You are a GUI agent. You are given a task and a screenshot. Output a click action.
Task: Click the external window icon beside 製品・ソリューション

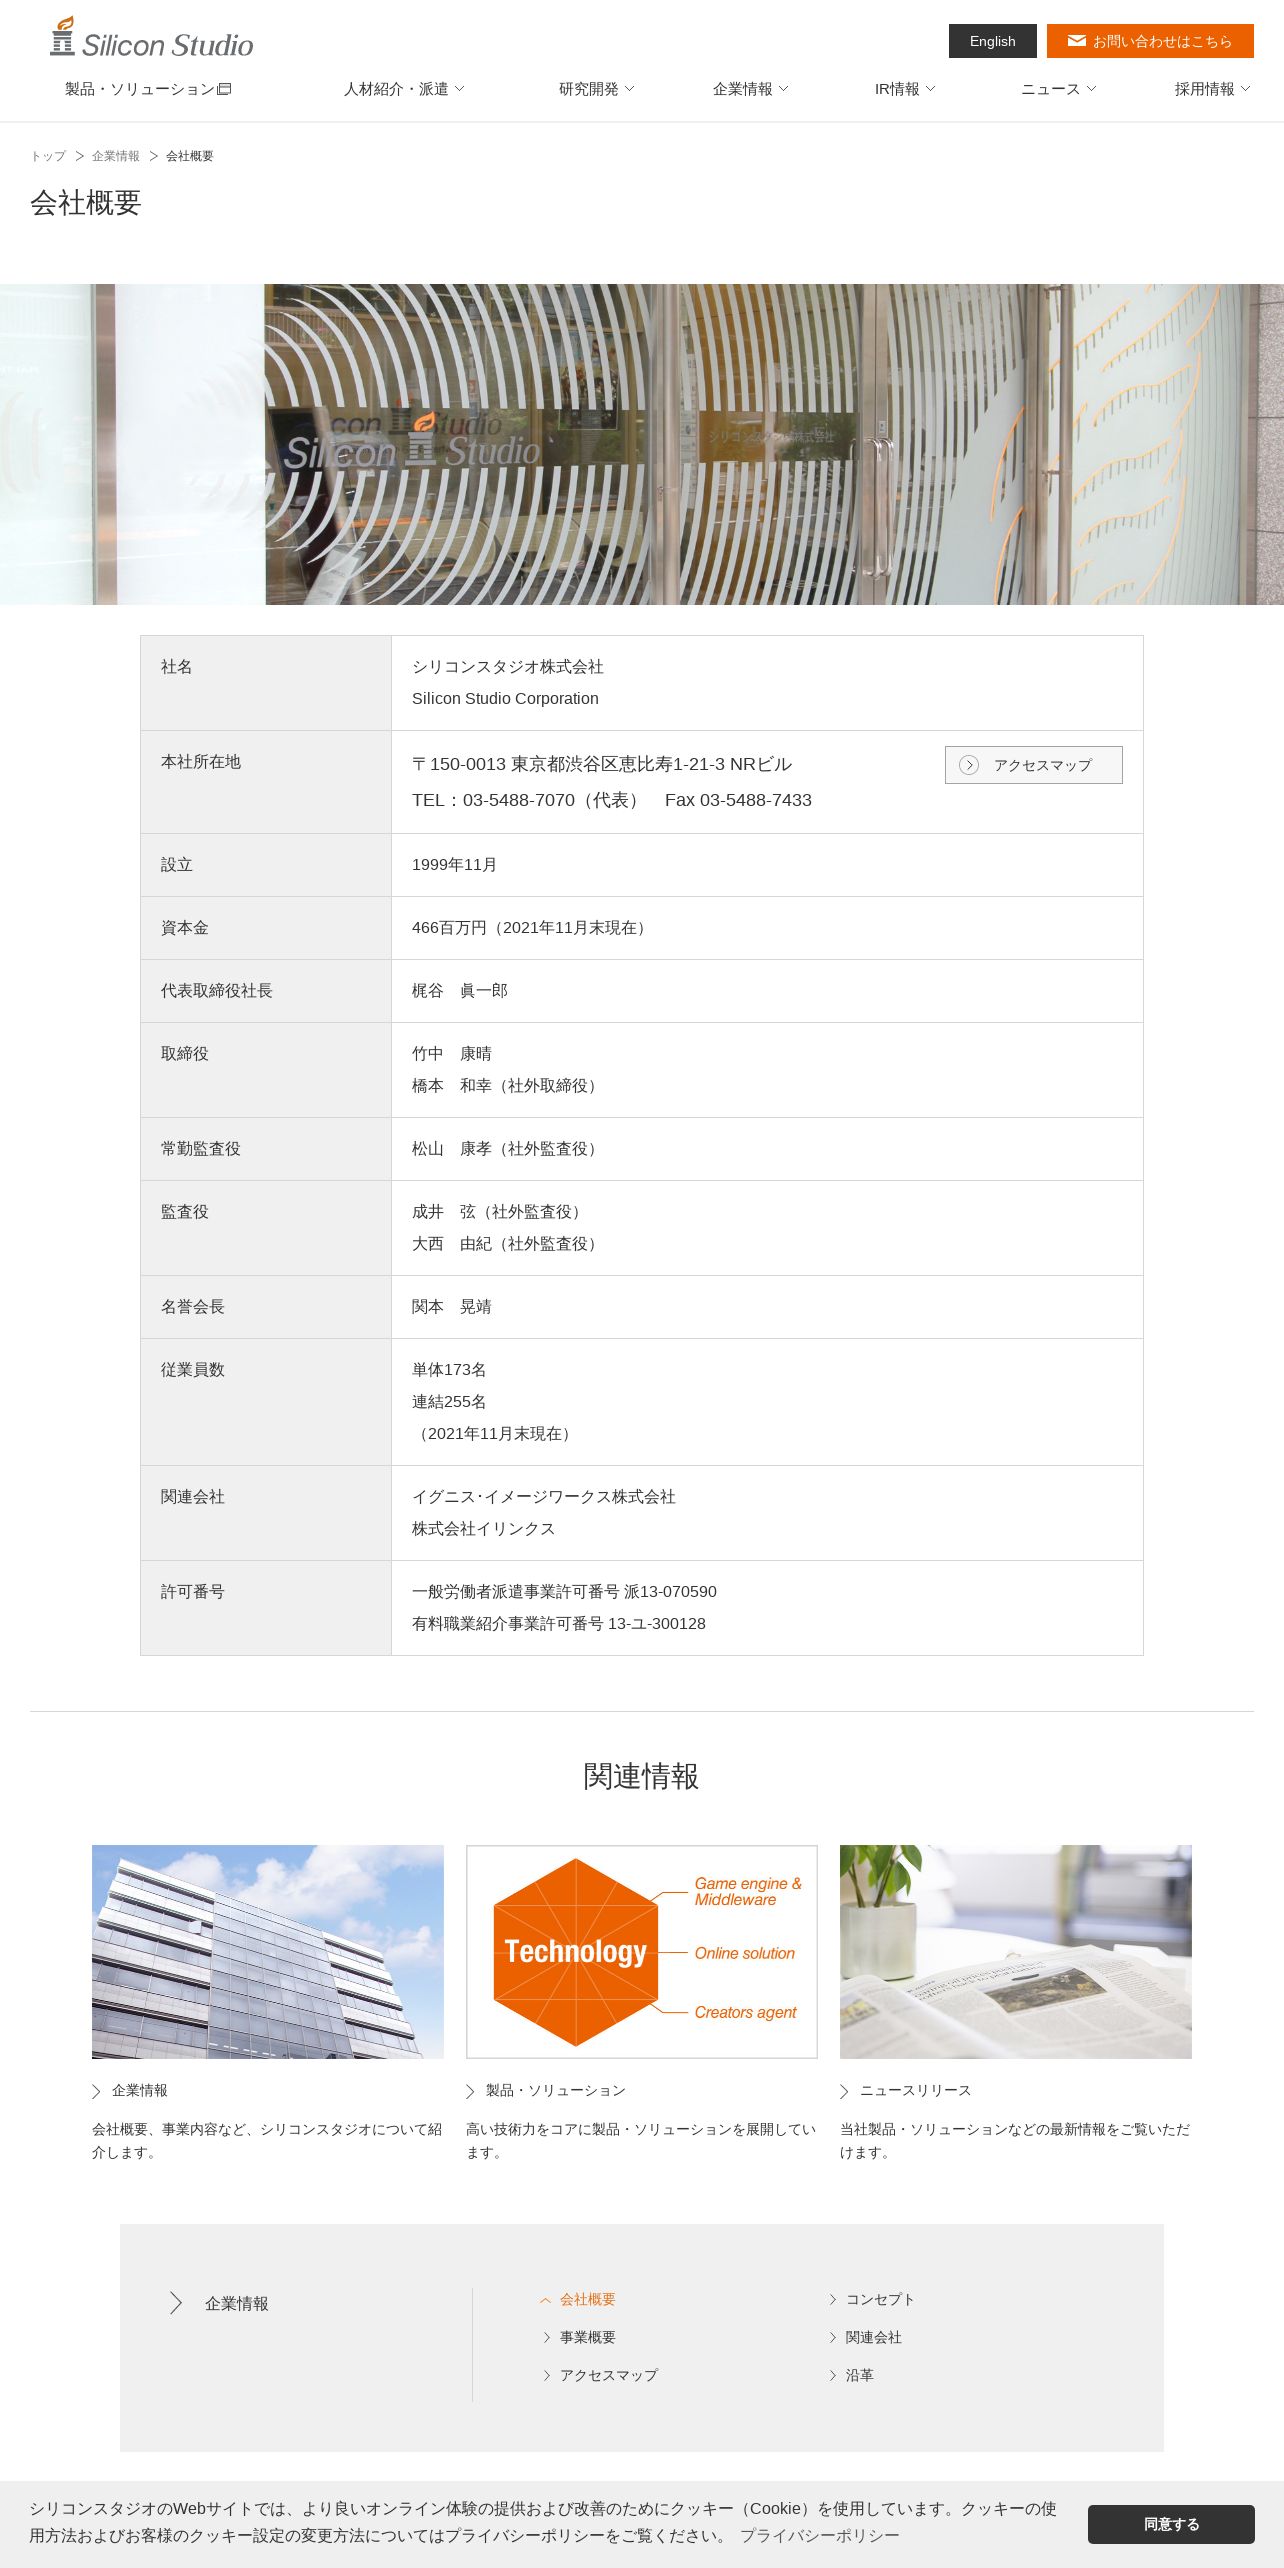pos(225,89)
